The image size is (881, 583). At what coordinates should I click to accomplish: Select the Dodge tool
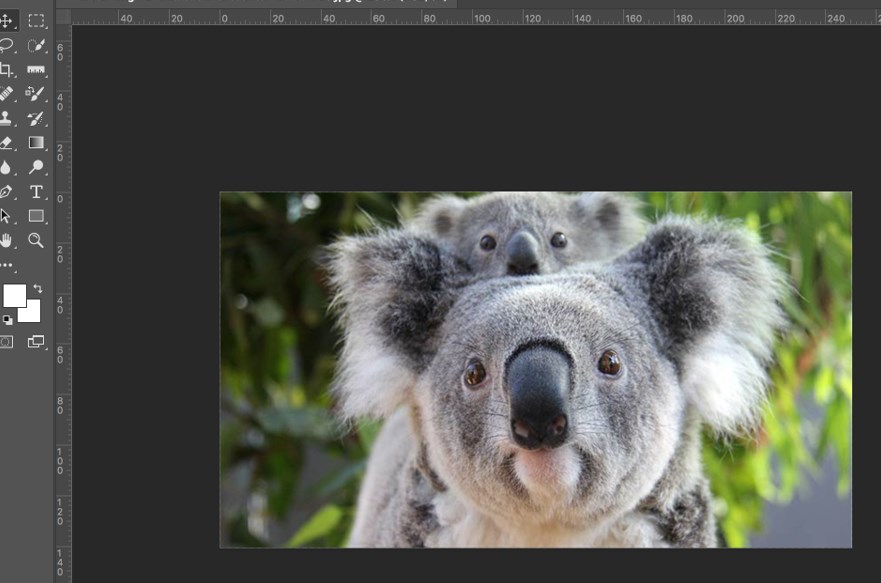36,167
